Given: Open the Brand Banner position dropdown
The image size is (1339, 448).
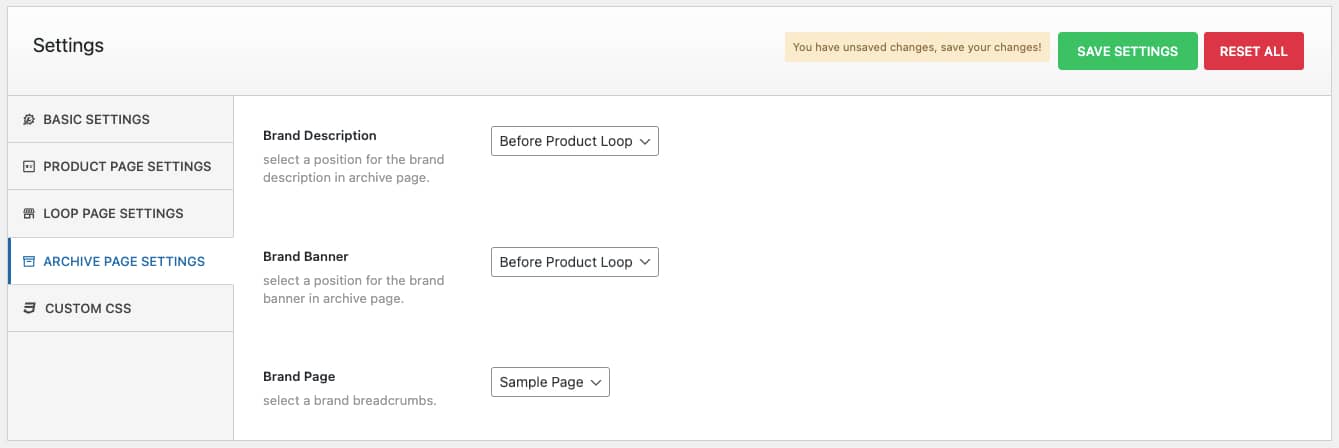Looking at the screenshot, I should click(575, 262).
